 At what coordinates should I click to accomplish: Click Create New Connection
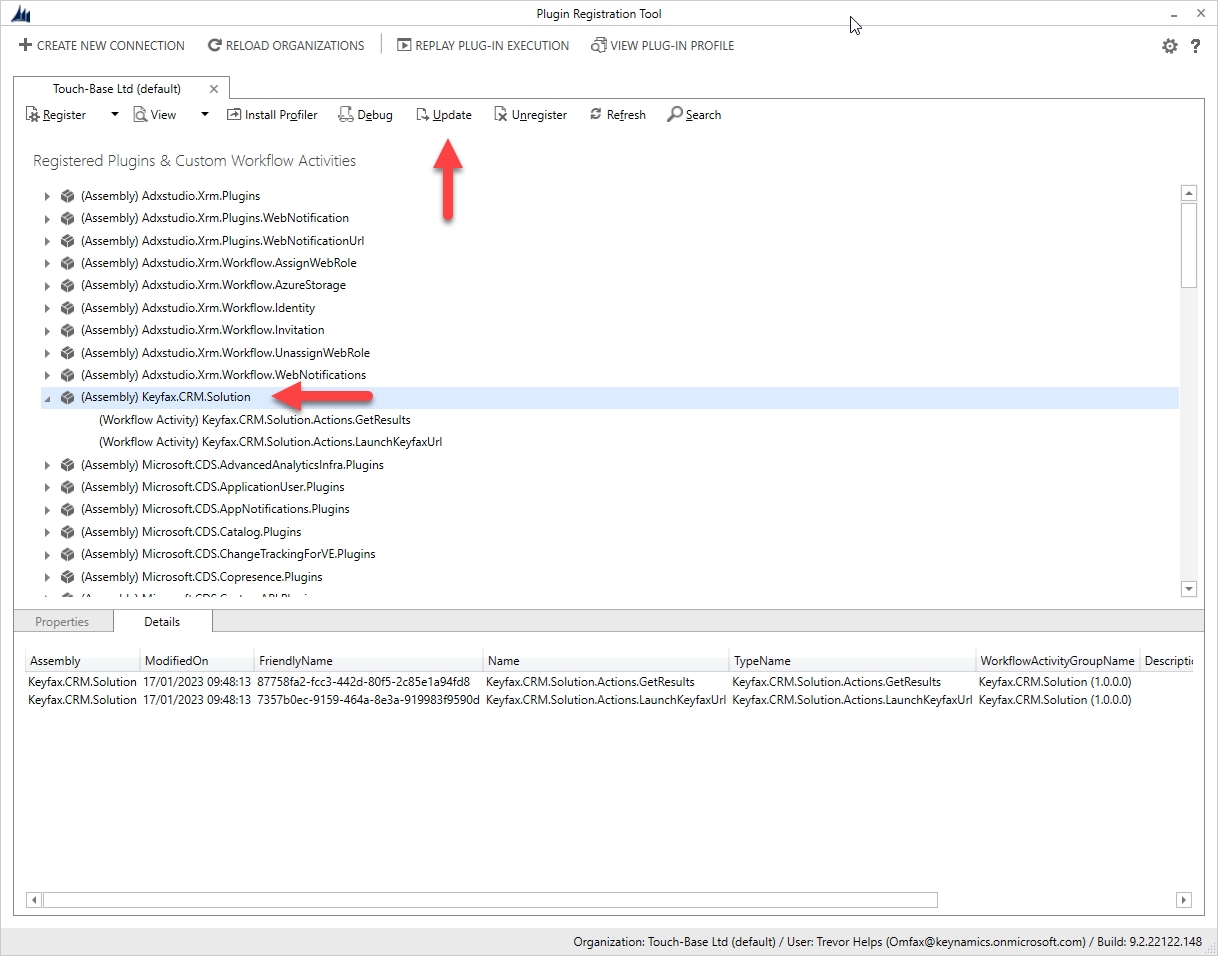point(101,46)
